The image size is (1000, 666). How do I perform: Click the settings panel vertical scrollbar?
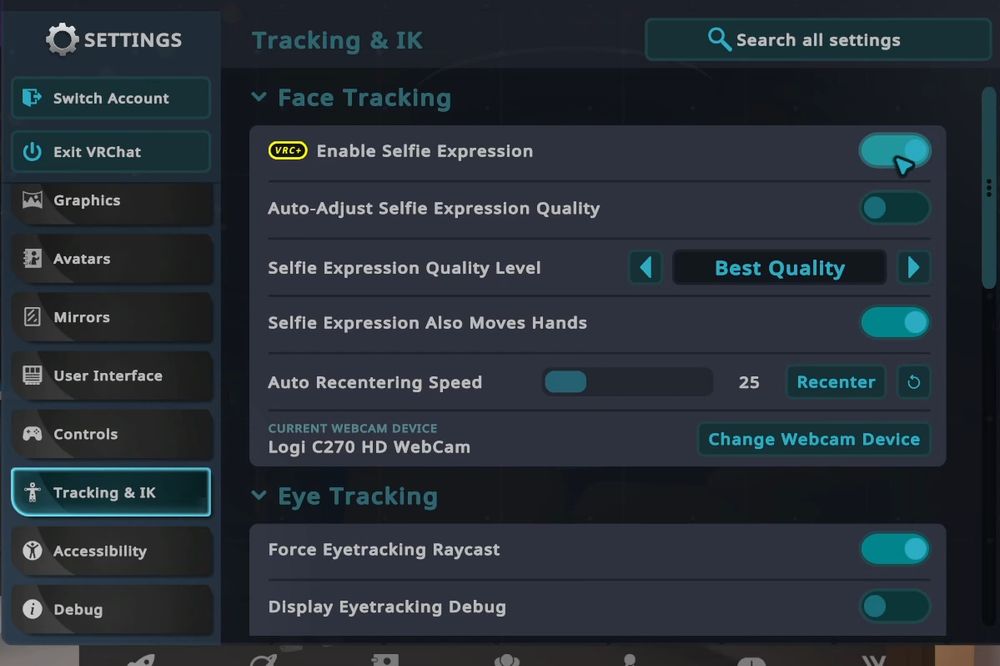pyautogui.click(x=989, y=188)
